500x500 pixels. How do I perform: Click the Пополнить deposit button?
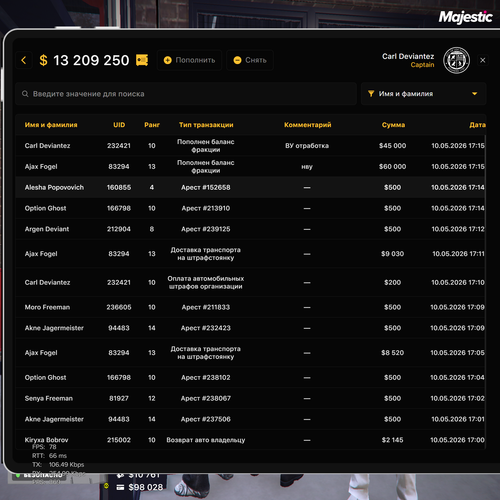pyautogui.click(x=189, y=60)
